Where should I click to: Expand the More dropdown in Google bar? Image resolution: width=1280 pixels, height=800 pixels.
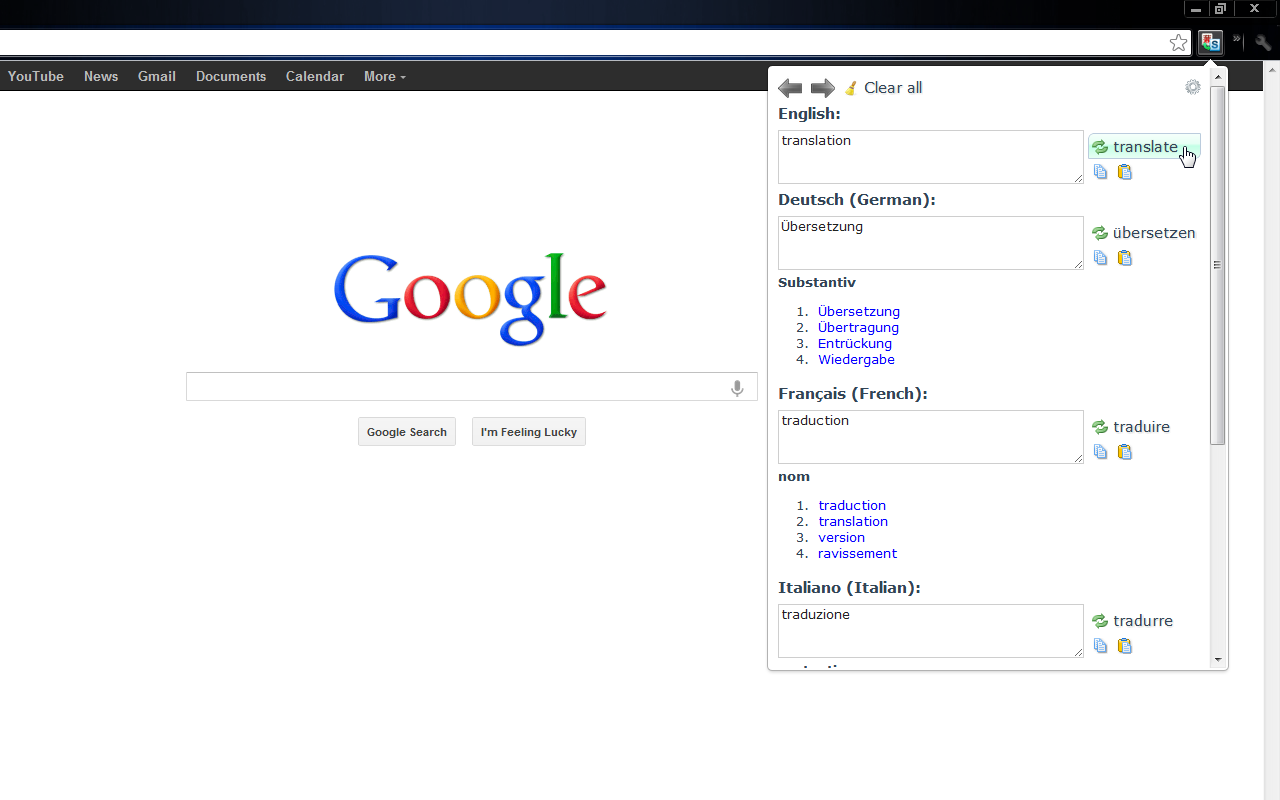click(384, 76)
